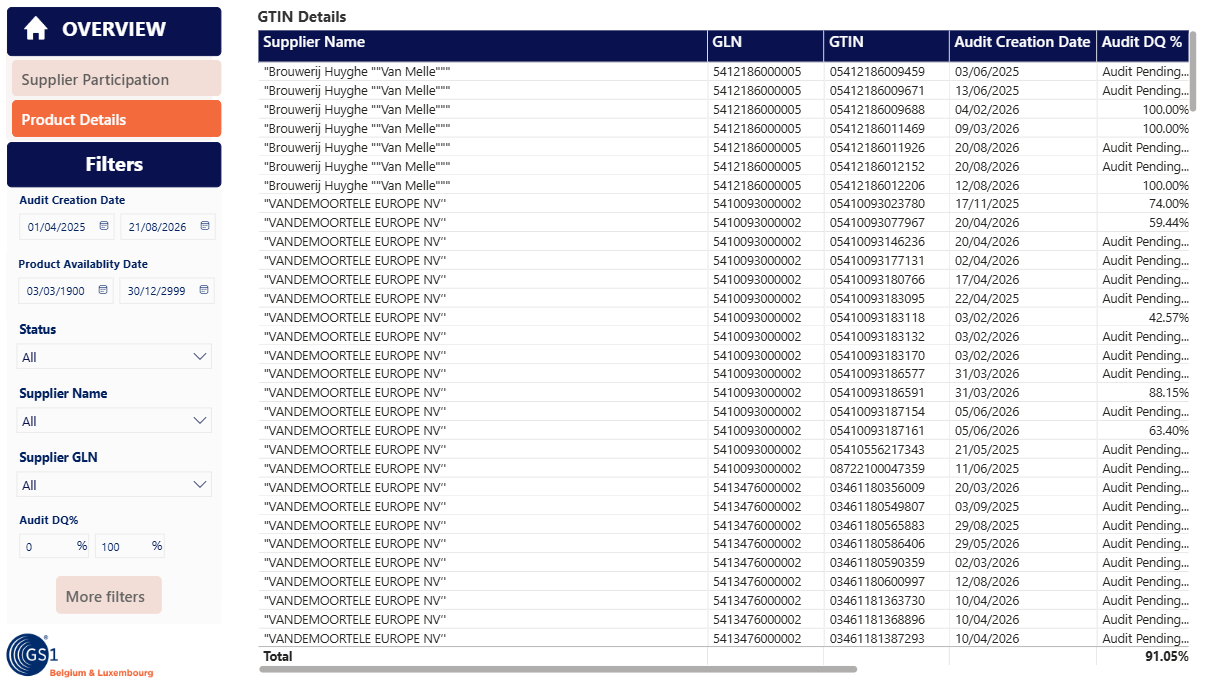Sort by Audit Creation Date column header
This screenshot has height=692, width=1209.
[x=1022, y=42]
